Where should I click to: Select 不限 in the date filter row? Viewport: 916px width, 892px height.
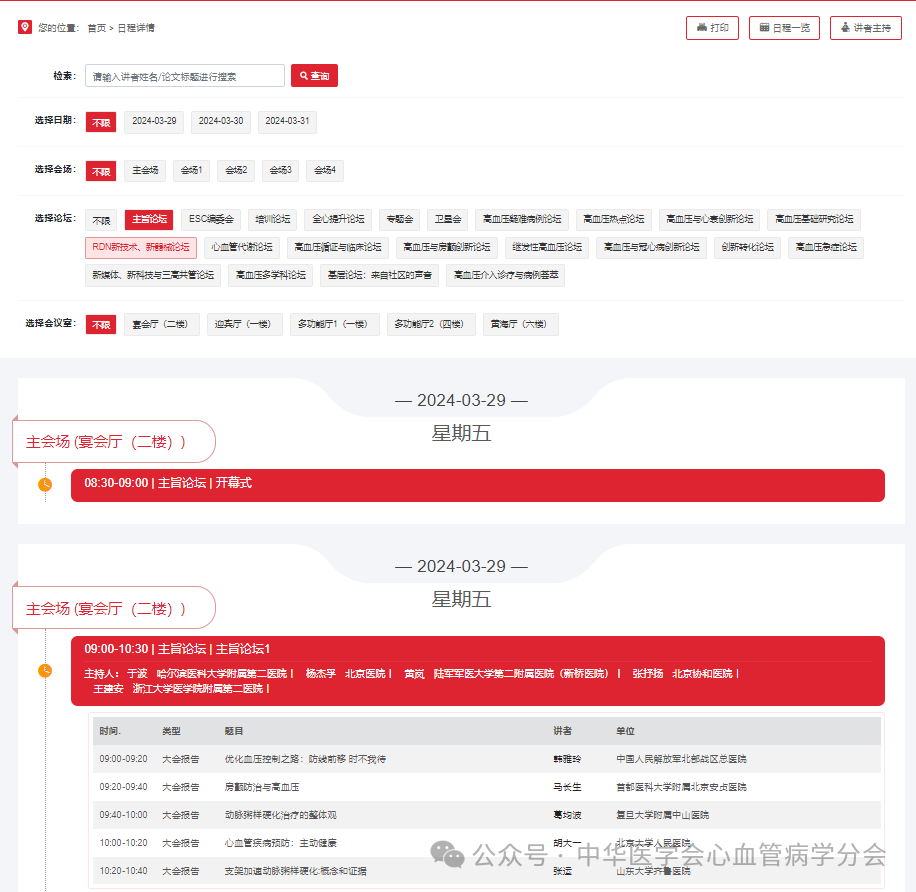point(101,122)
